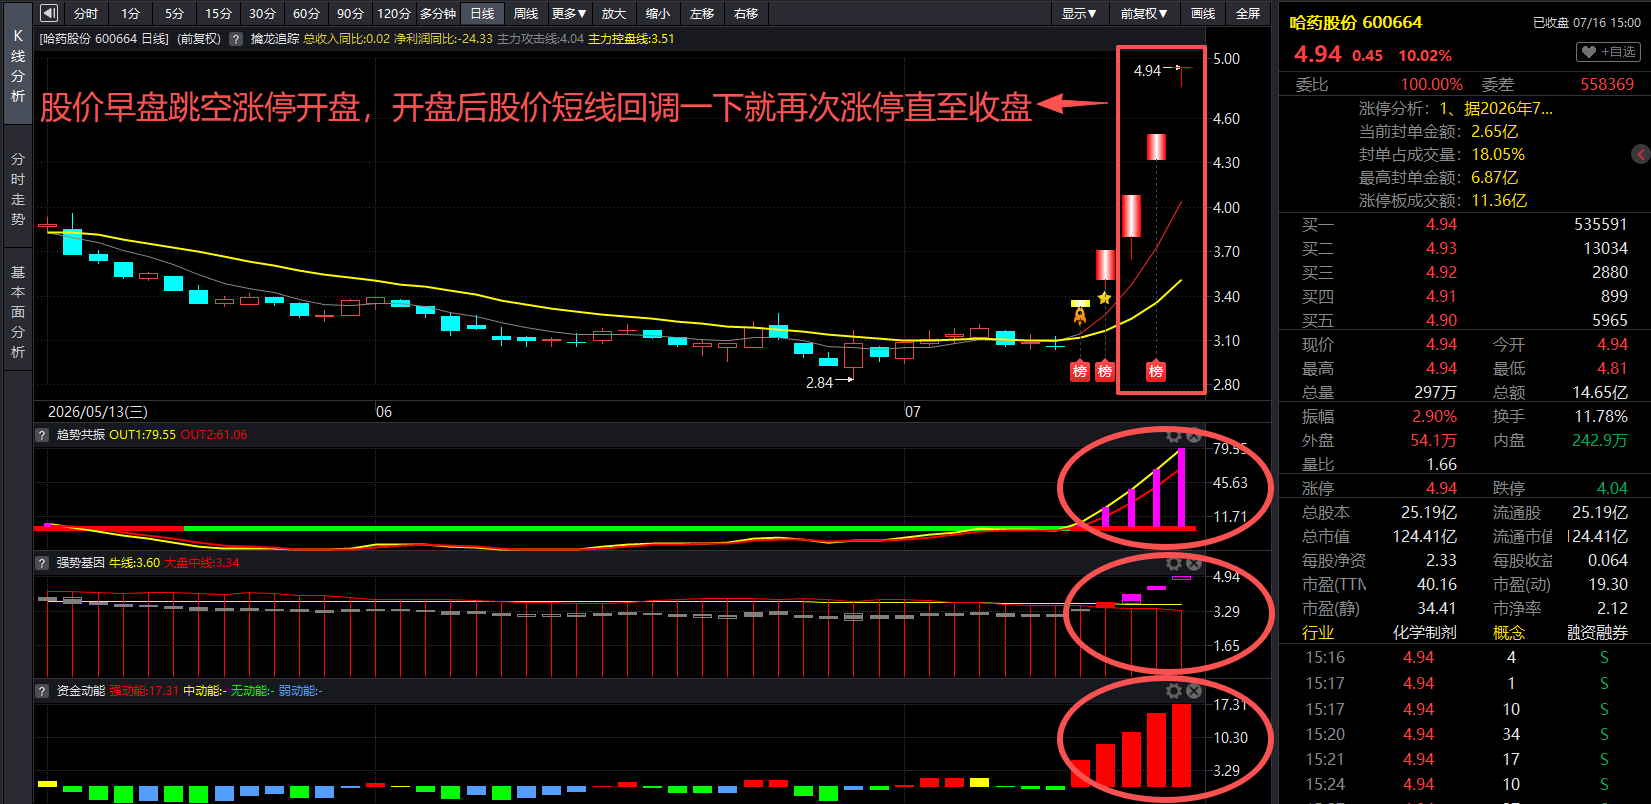Switch to the 30分 period tab

pos(263,13)
